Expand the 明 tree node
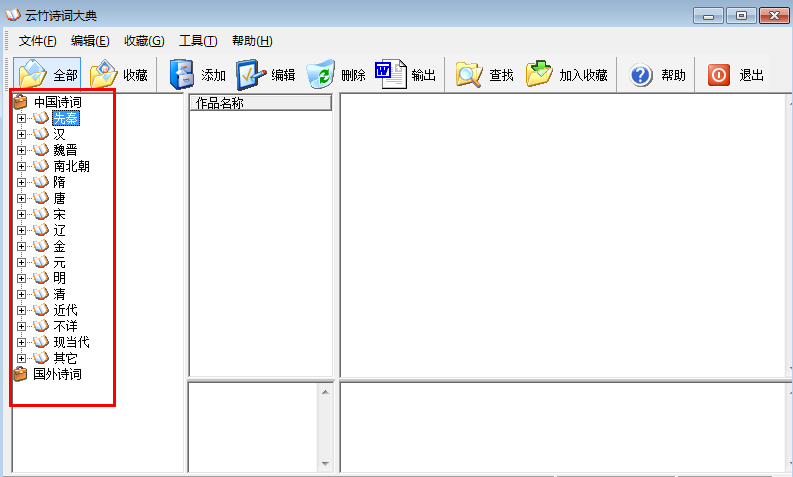Viewport: 793px width, 477px height. click(x=21, y=278)
